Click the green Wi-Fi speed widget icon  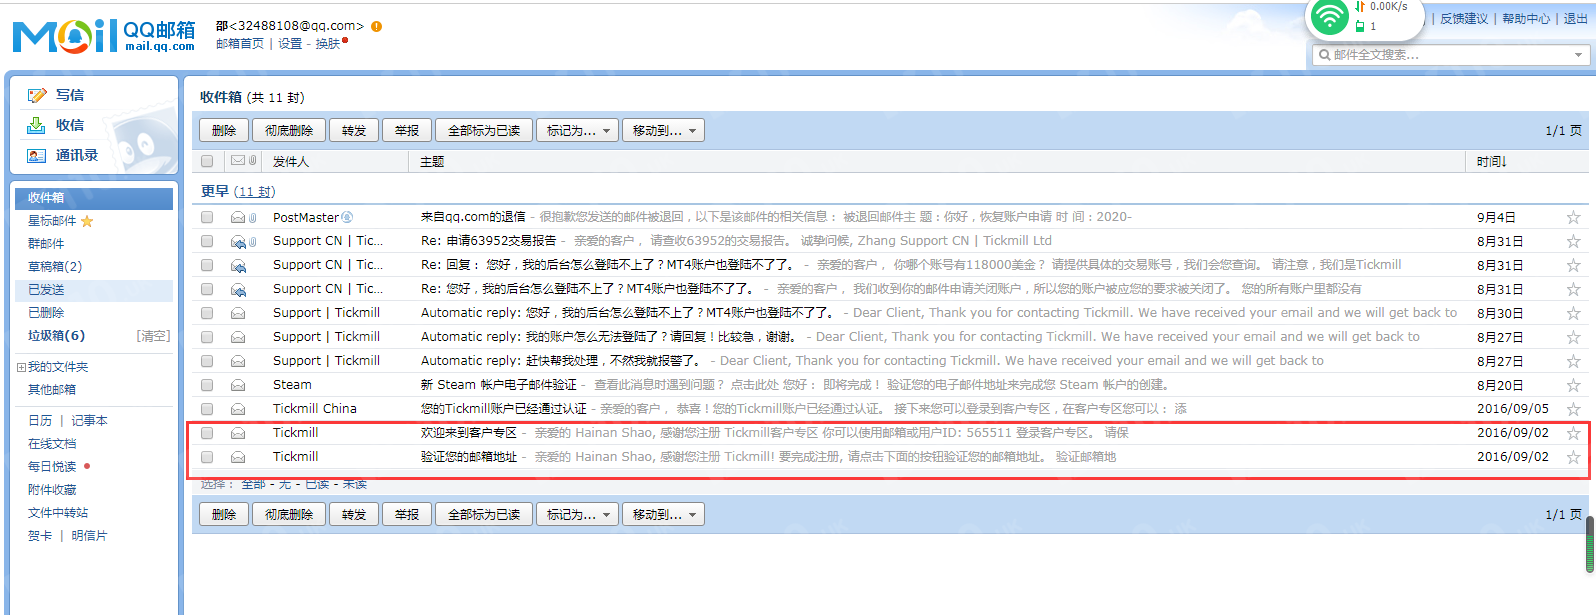pyautogui.click(x=1330, y=17)
